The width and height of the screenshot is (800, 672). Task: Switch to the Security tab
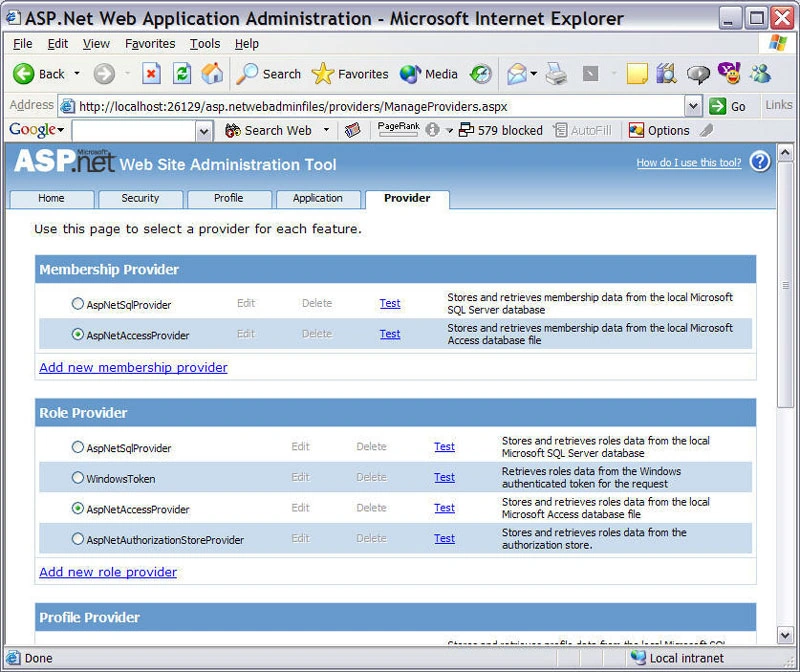tap(140, 198)
